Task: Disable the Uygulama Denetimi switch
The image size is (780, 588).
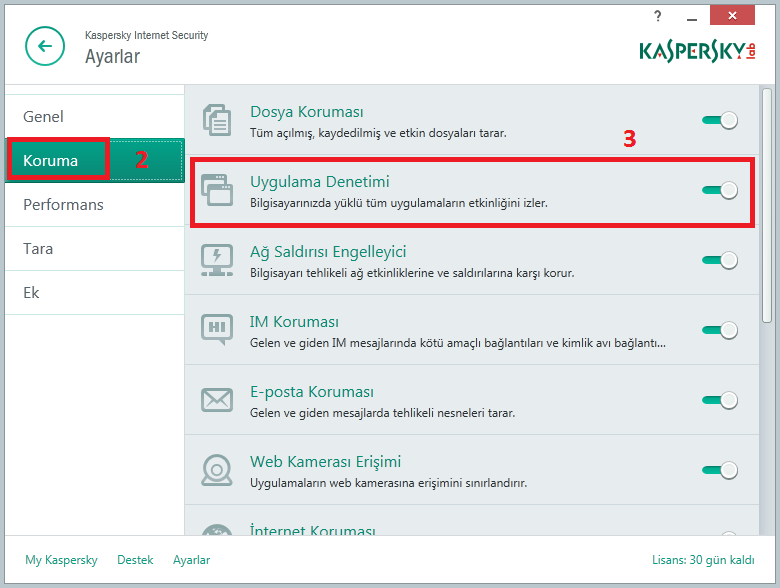Action: tap(720, 190)
